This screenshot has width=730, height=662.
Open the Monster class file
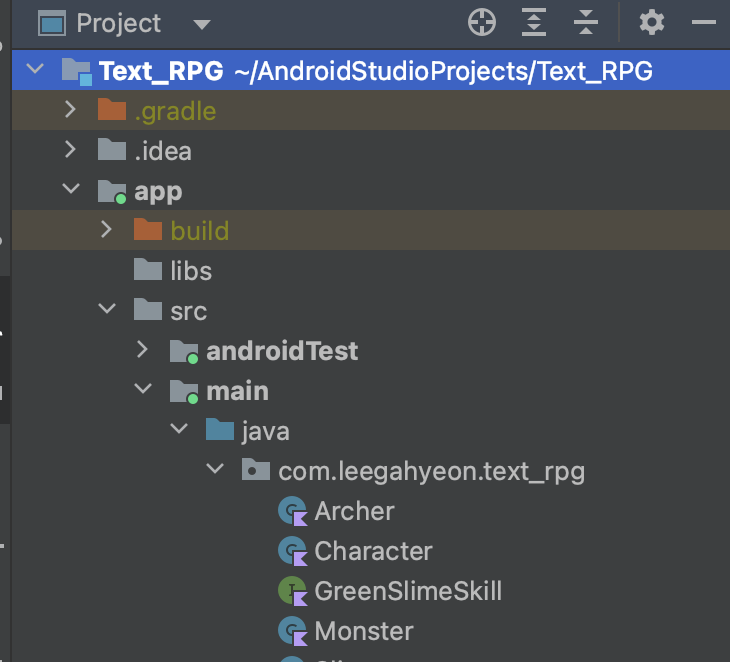click(x=364, y=631)
